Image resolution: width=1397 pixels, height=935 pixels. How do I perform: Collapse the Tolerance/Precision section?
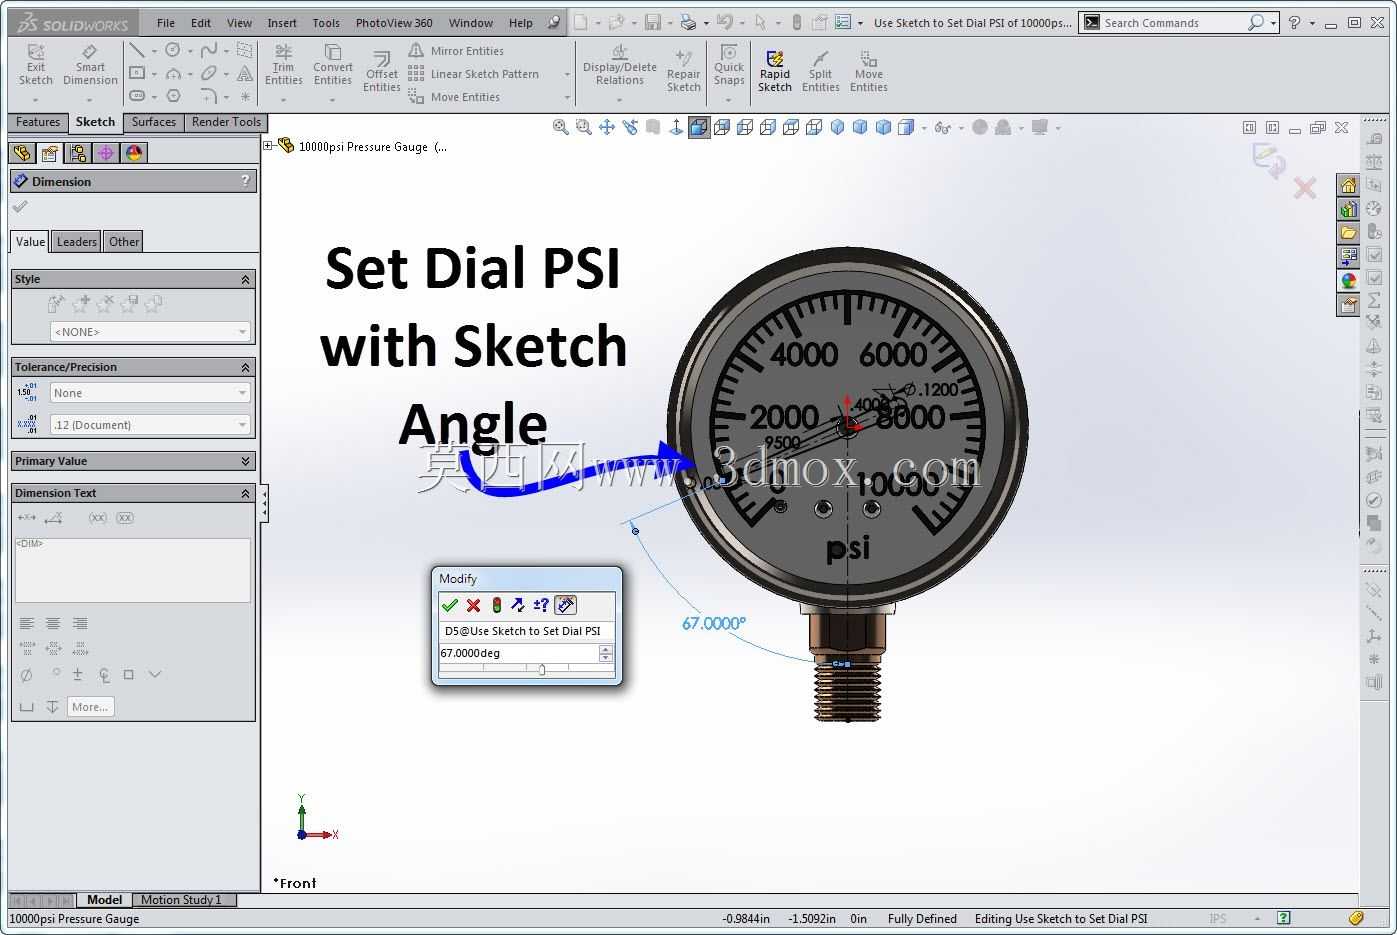245,368
